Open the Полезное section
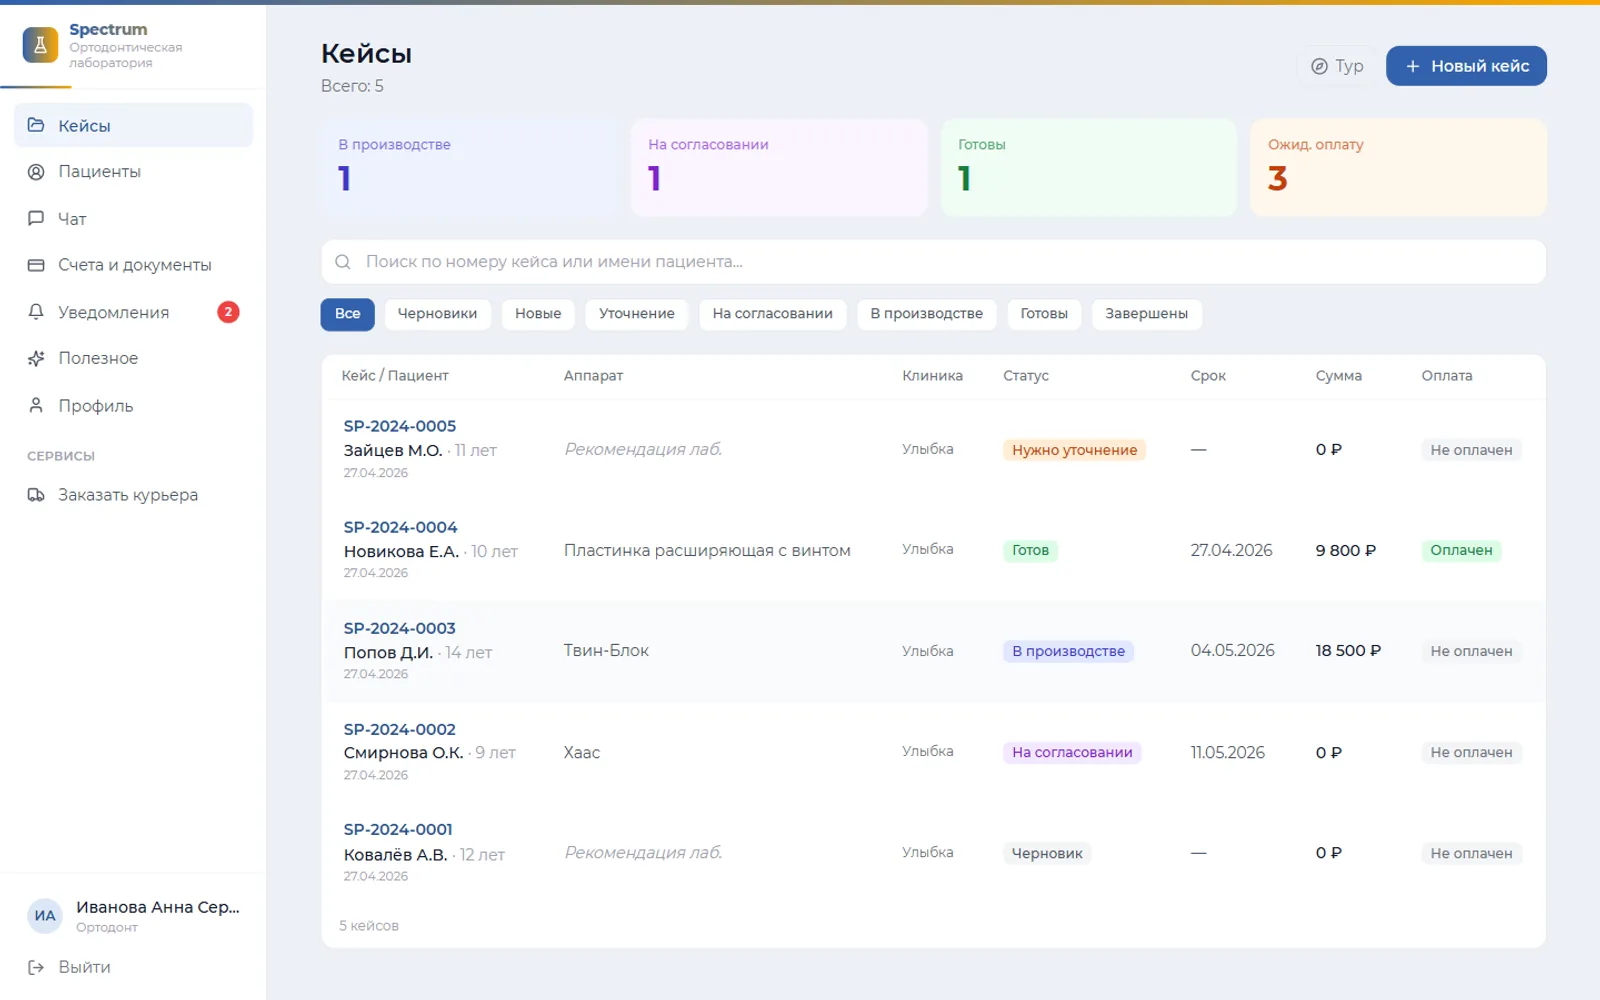 click(x=133, y=358)
